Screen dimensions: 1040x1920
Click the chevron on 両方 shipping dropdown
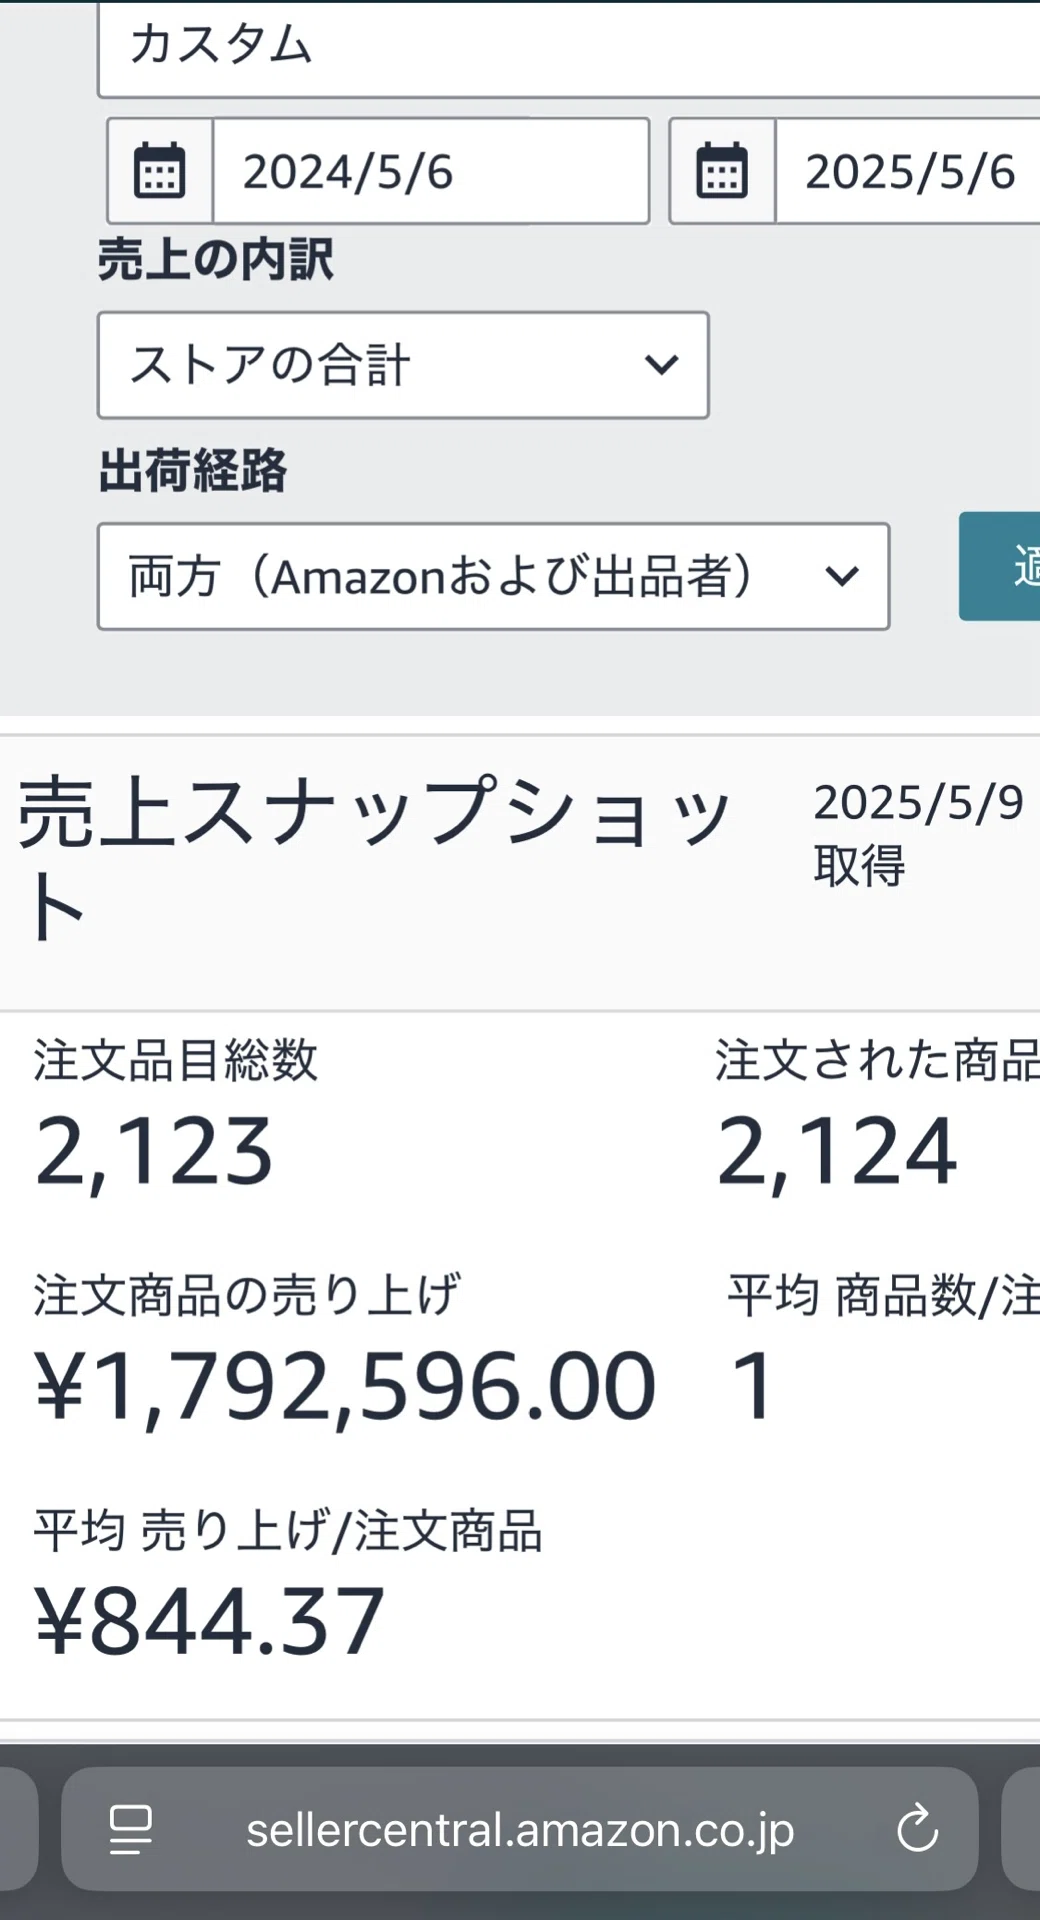click(842, 576)
